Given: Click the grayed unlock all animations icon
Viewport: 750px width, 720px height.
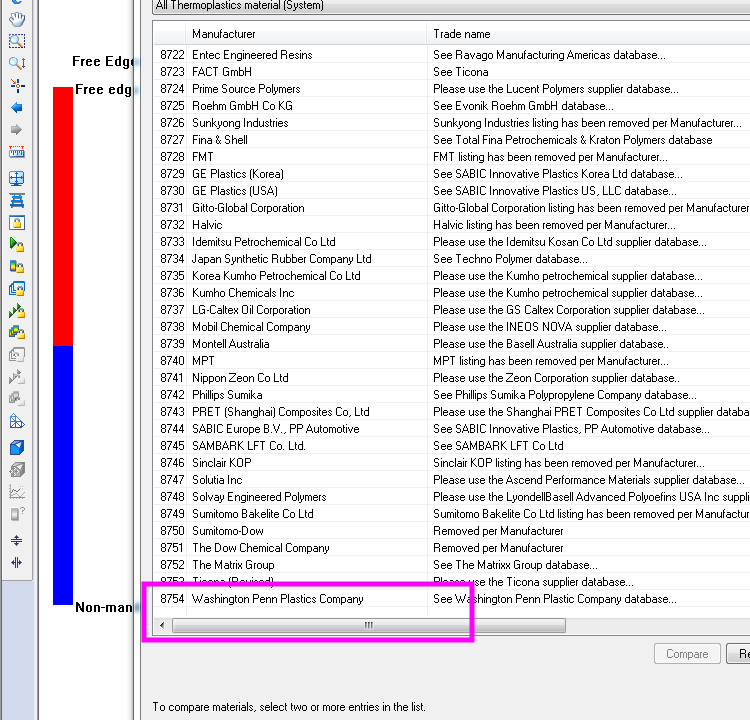Looking at the screenshot, I should click(17, 377).
